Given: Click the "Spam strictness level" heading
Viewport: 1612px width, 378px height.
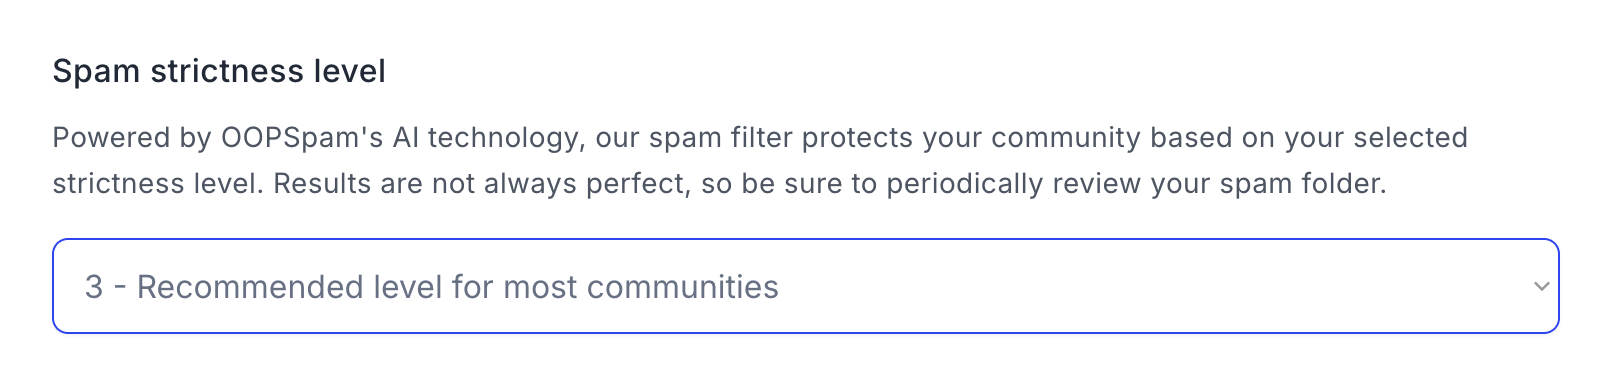Looking at the screenshot, I should (219, 72).
